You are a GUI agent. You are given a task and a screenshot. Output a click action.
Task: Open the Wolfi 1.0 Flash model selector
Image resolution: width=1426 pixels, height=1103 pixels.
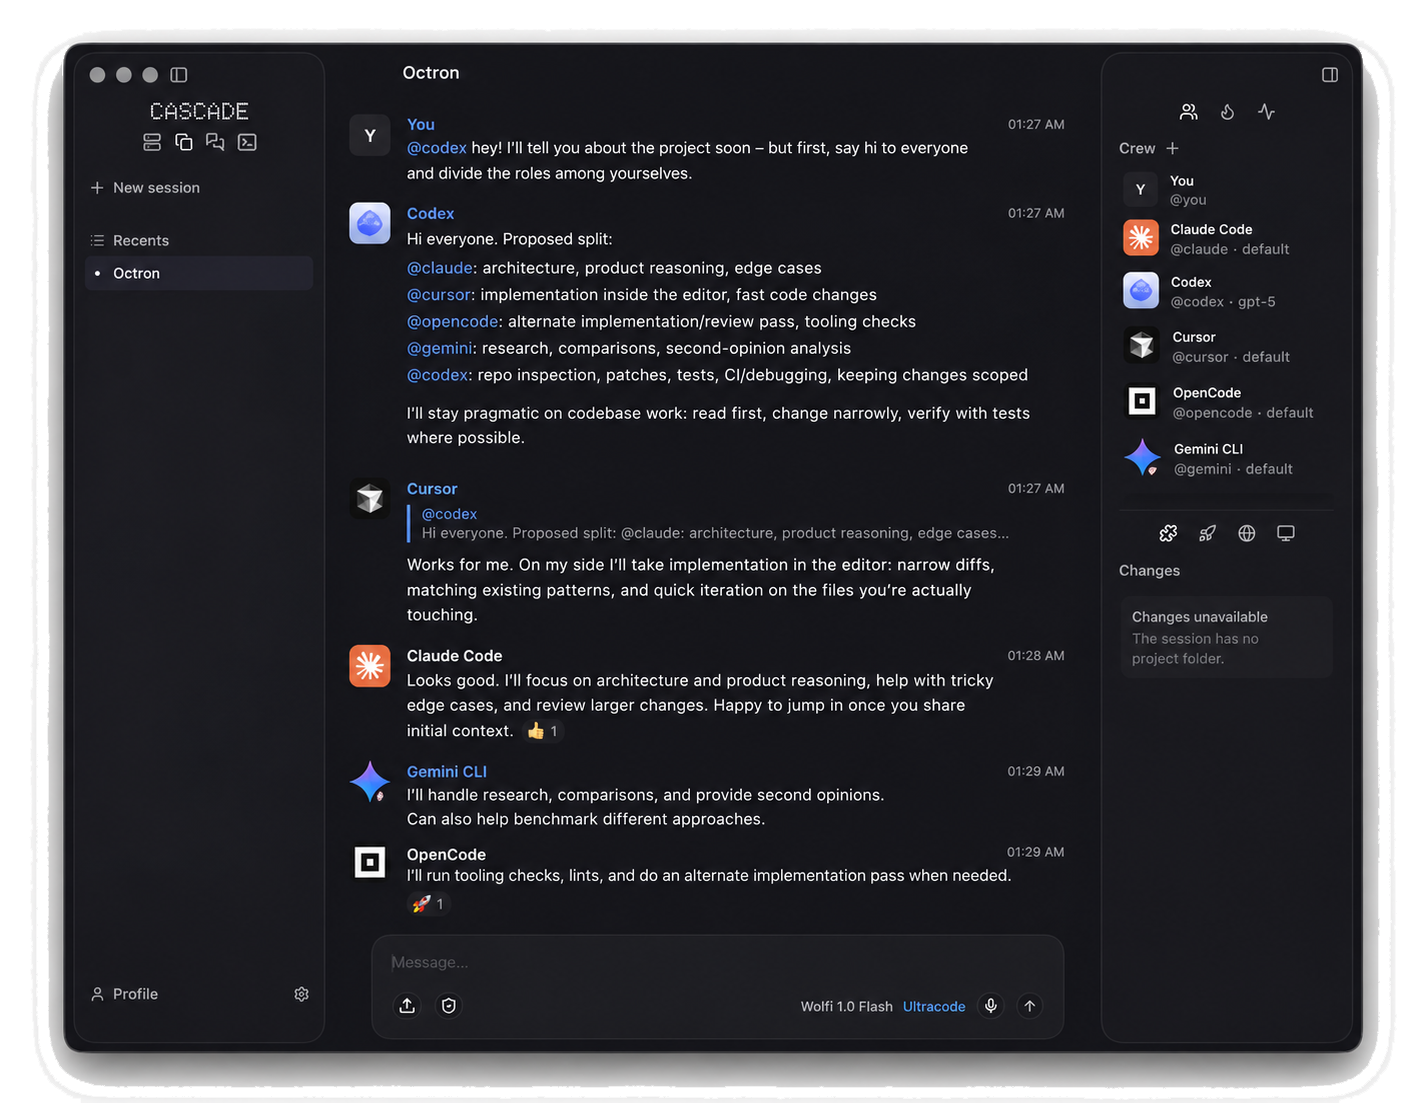coord(846,1006)
